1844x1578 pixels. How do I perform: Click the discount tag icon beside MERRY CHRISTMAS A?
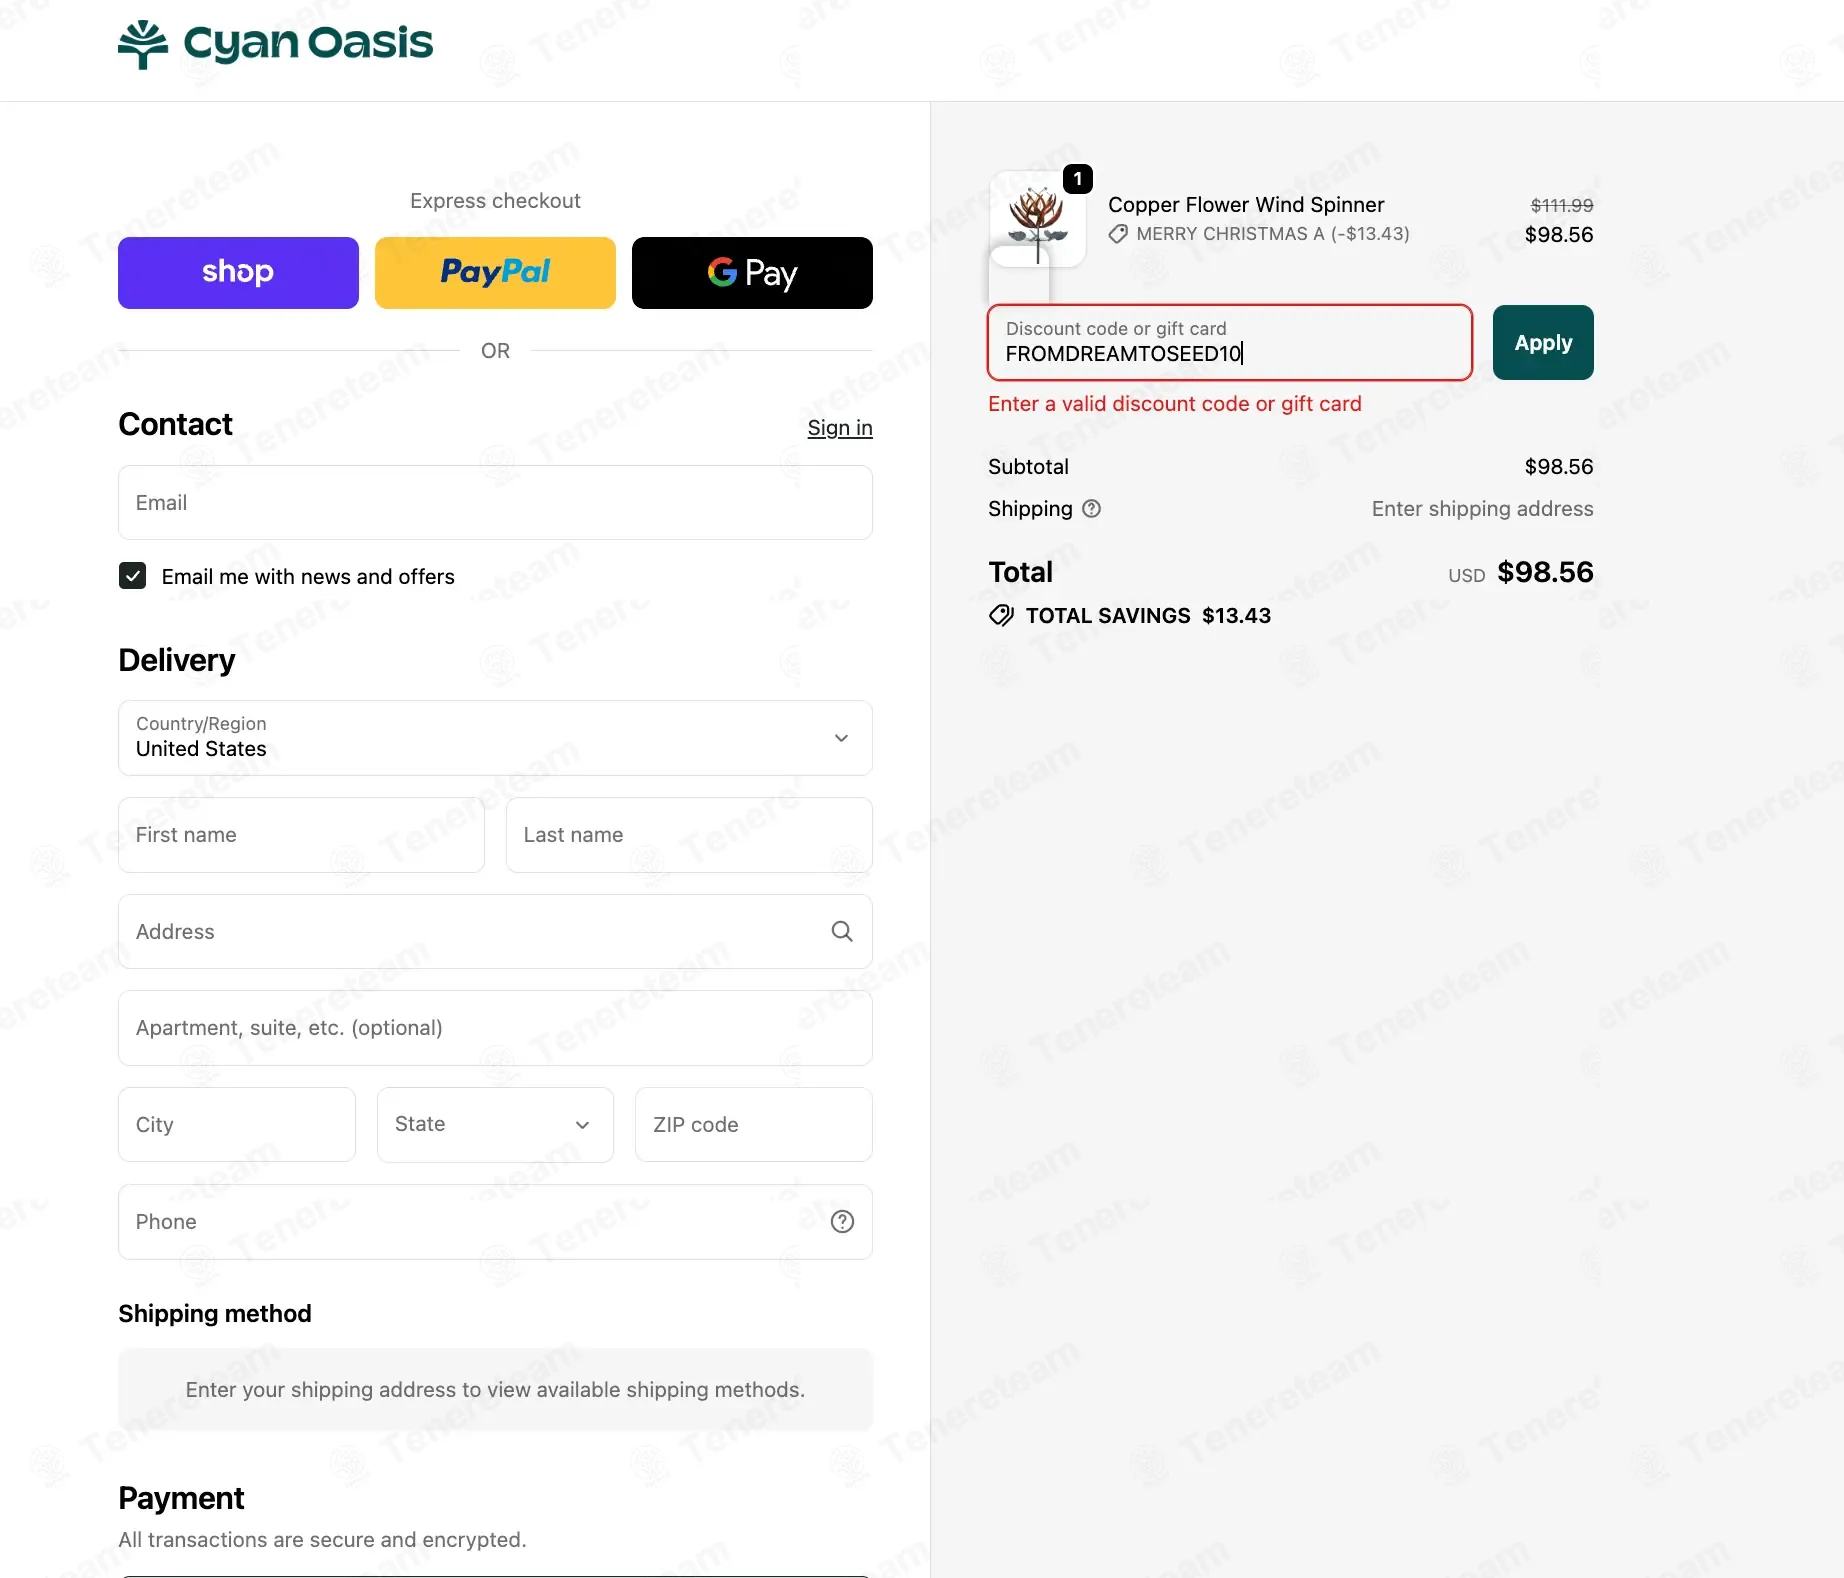tap(1118, 234)
